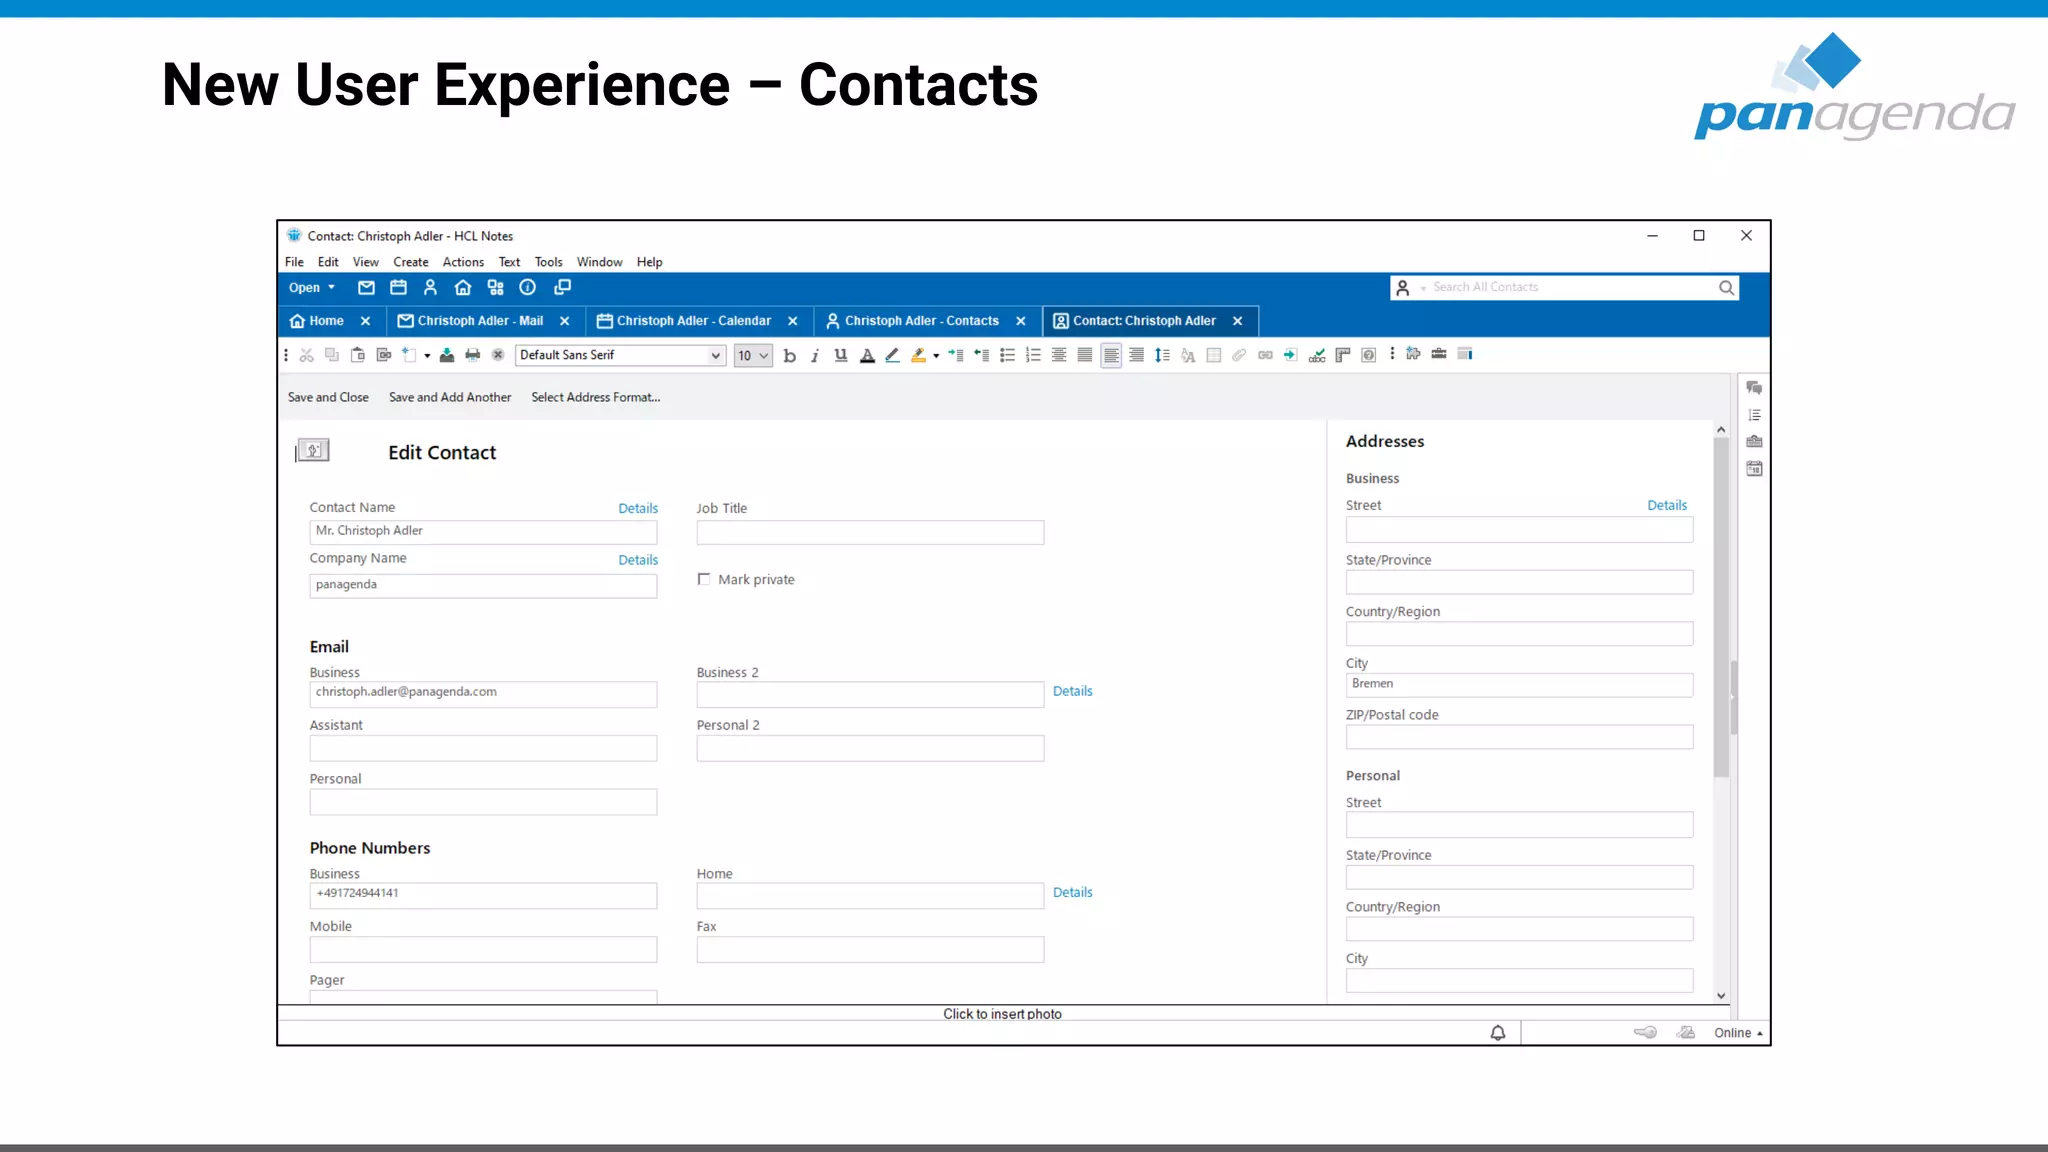The image size is (2048, 1152).
Task: Toggle bold formatting
Action: [790, 356]
